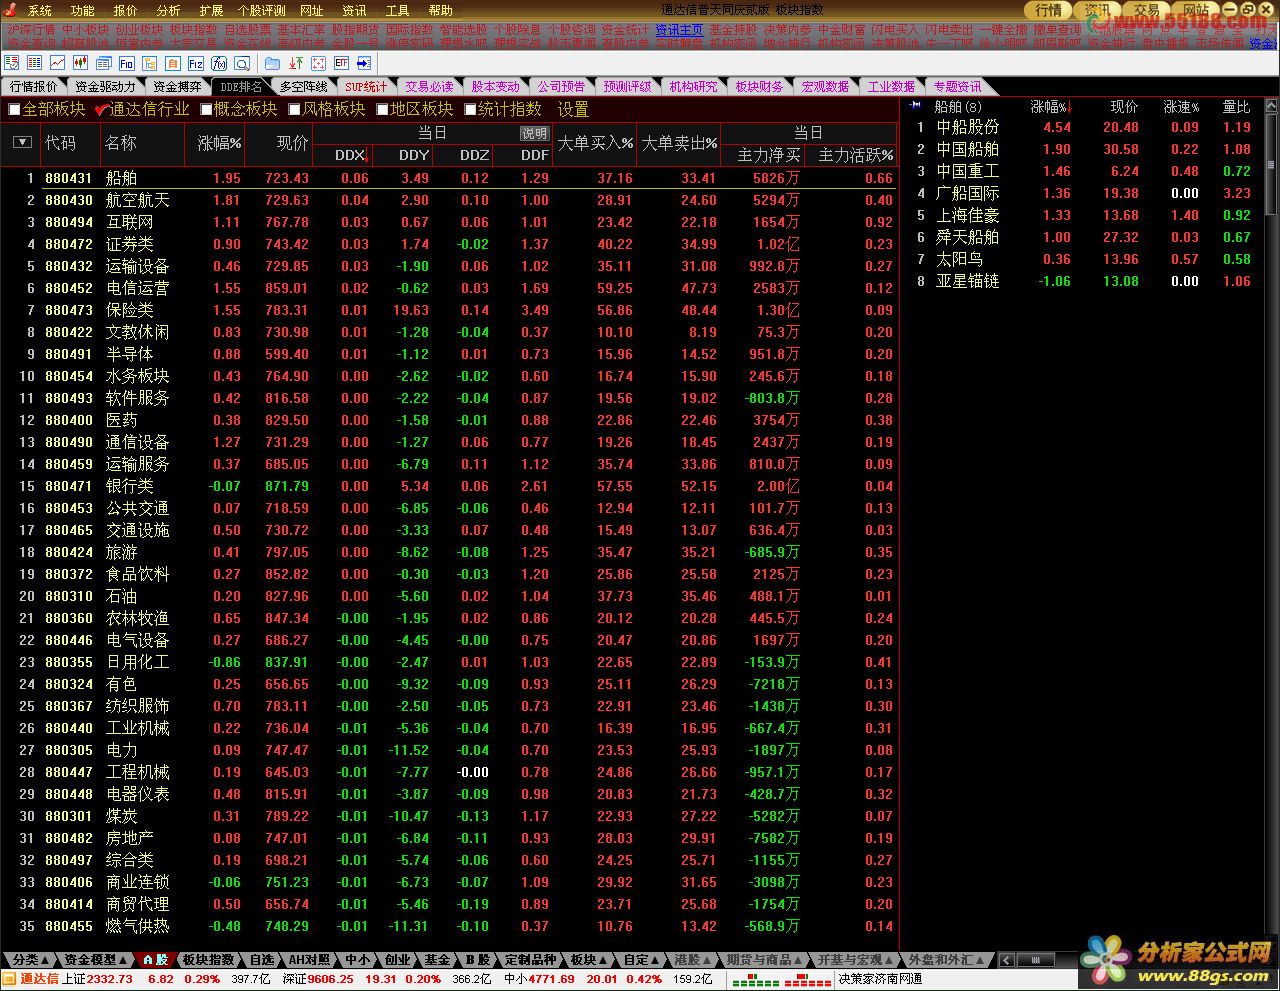The width and height of the screenshot is (1280, 991).
Task: Click the 交易 button at top right
Action: 1146,10
